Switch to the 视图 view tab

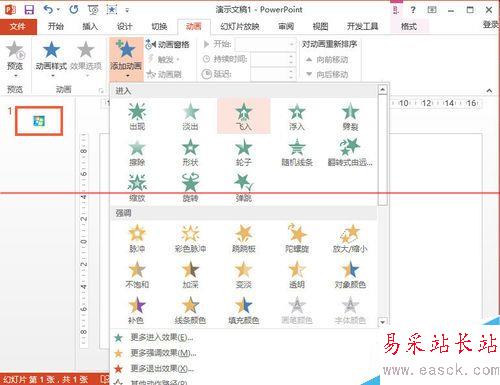[320, 26]
